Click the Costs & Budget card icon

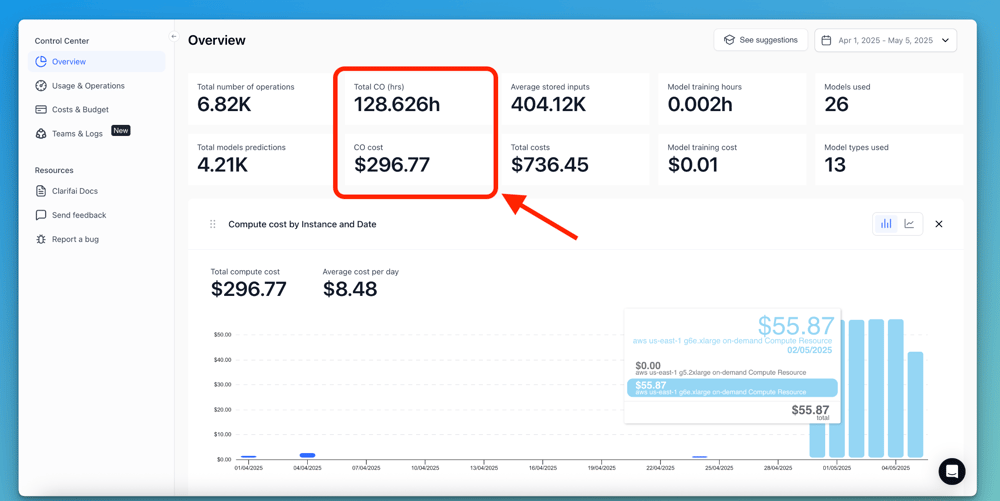(x=41, y=110)
